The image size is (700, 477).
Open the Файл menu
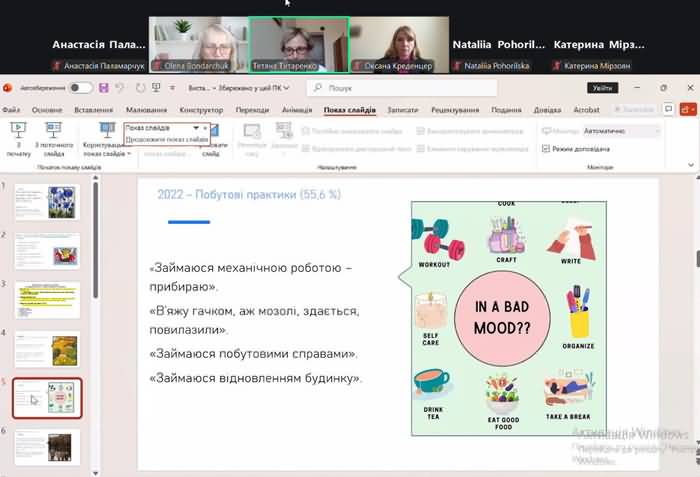12,110
